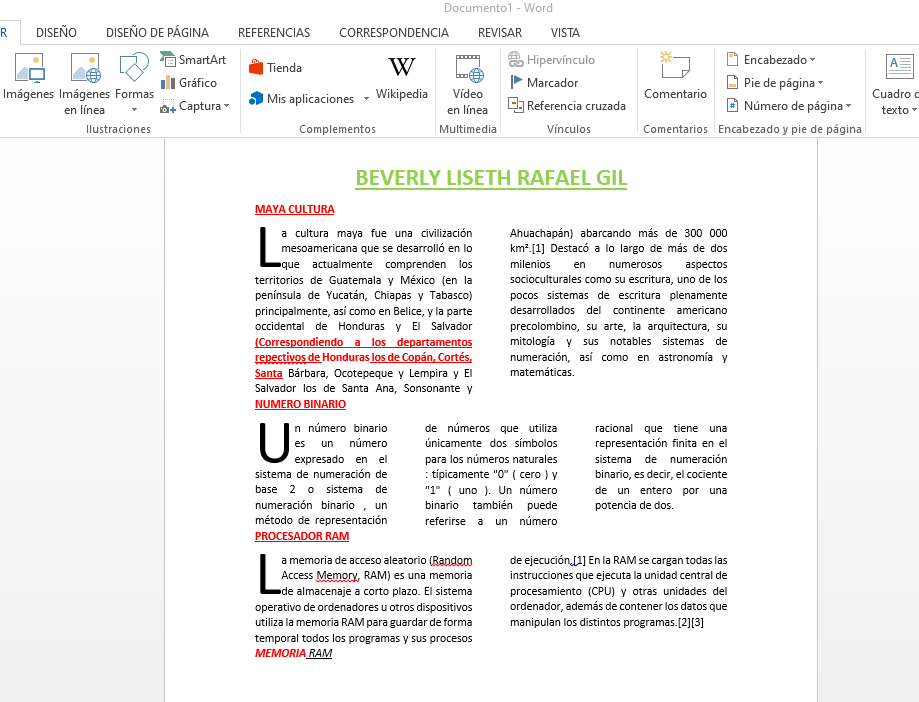Click the MEMORIA RAM heading
This screenshot has width=919, height=702.
pos(294,653)
